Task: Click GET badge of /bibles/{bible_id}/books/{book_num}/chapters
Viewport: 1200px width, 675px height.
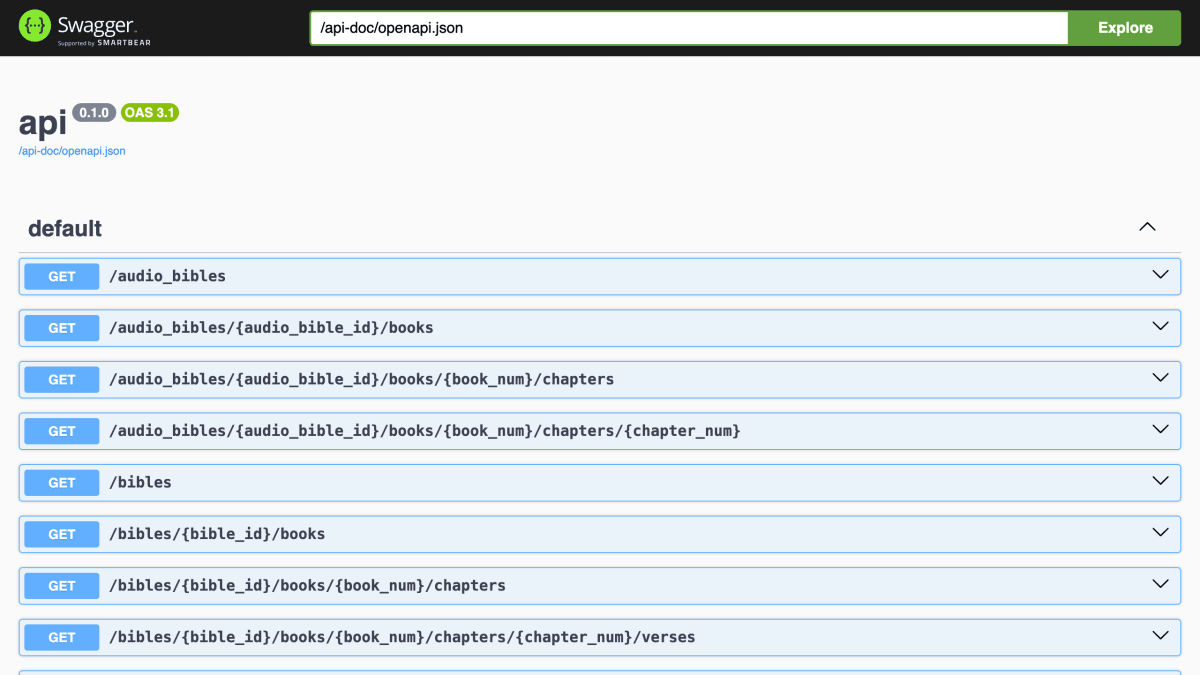Action: tap(62, 585)
